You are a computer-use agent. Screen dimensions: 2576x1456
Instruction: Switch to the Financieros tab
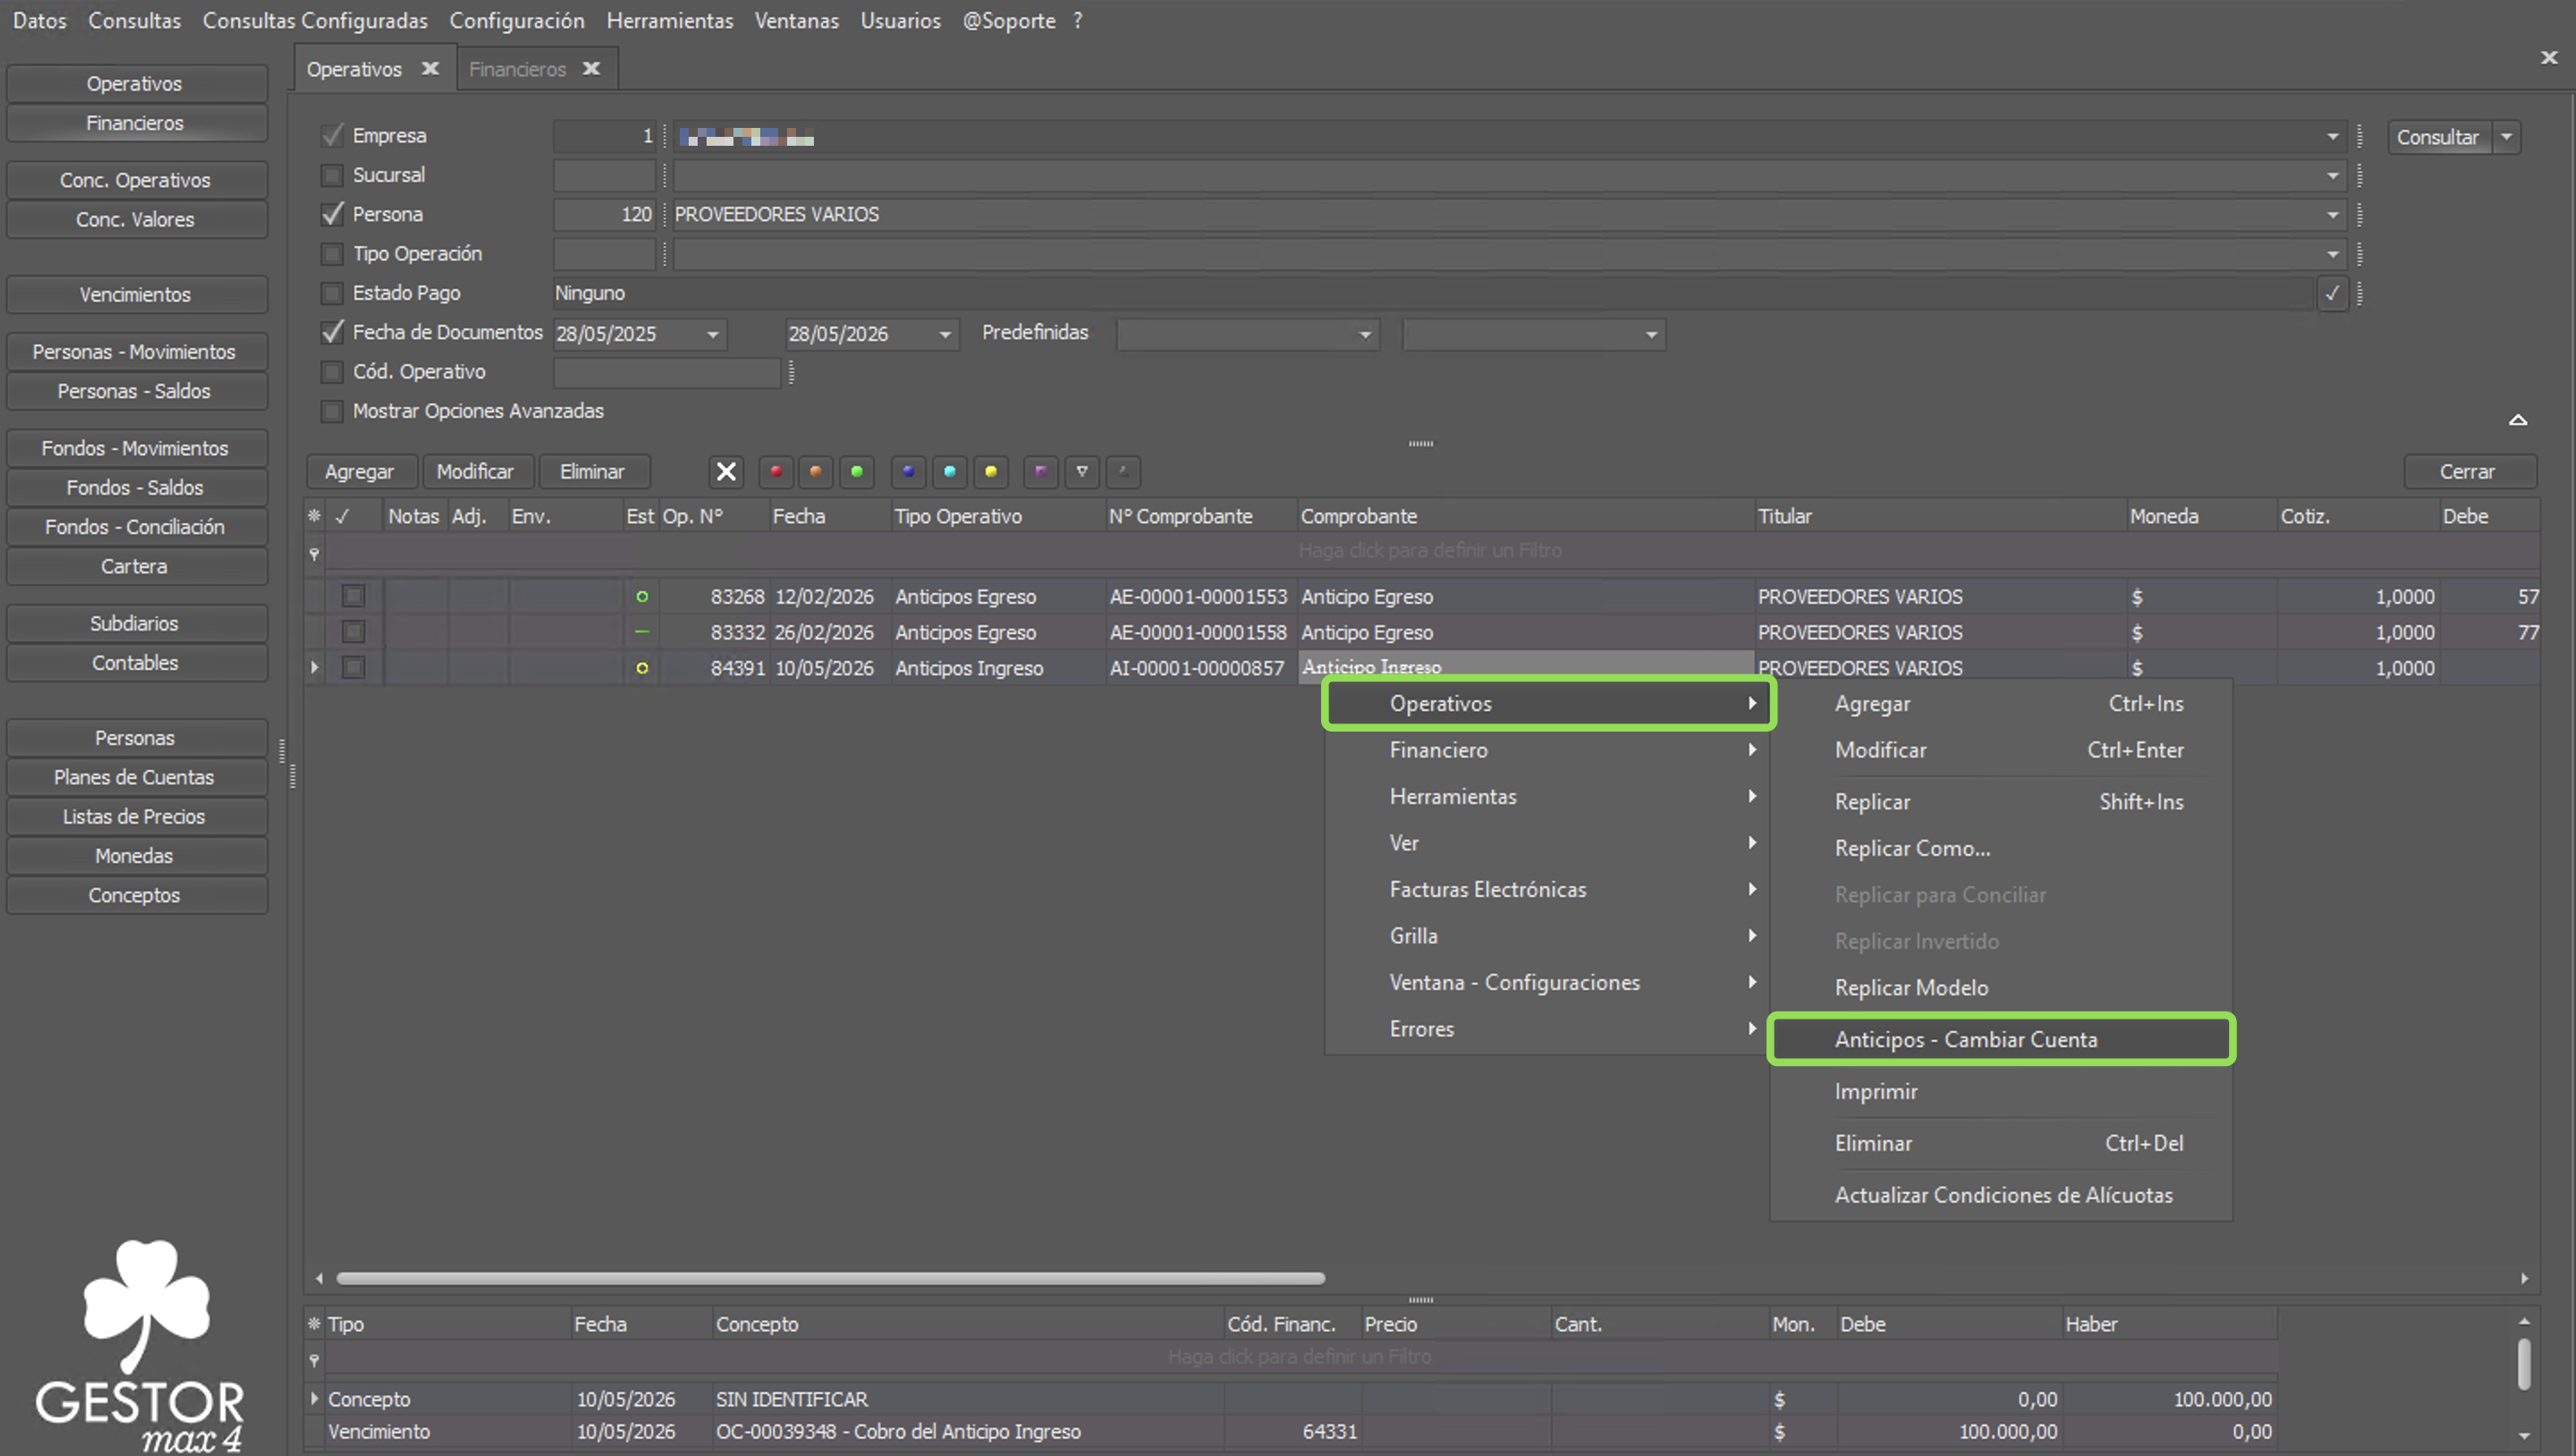[x=517, y=69]
